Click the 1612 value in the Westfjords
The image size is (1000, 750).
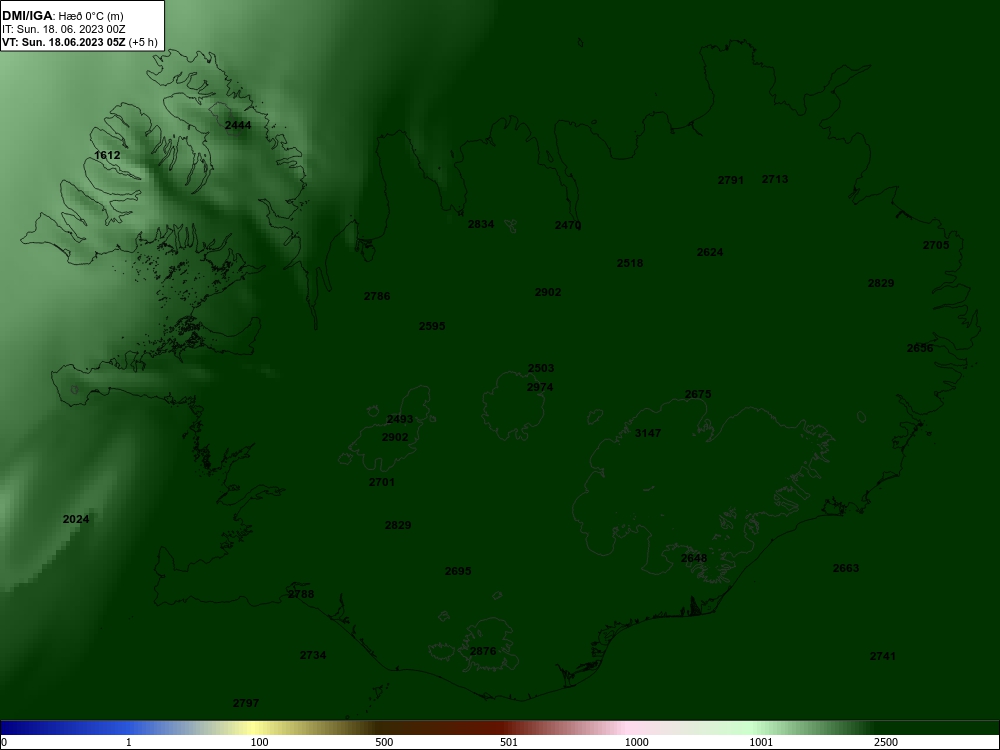point(107,155)
